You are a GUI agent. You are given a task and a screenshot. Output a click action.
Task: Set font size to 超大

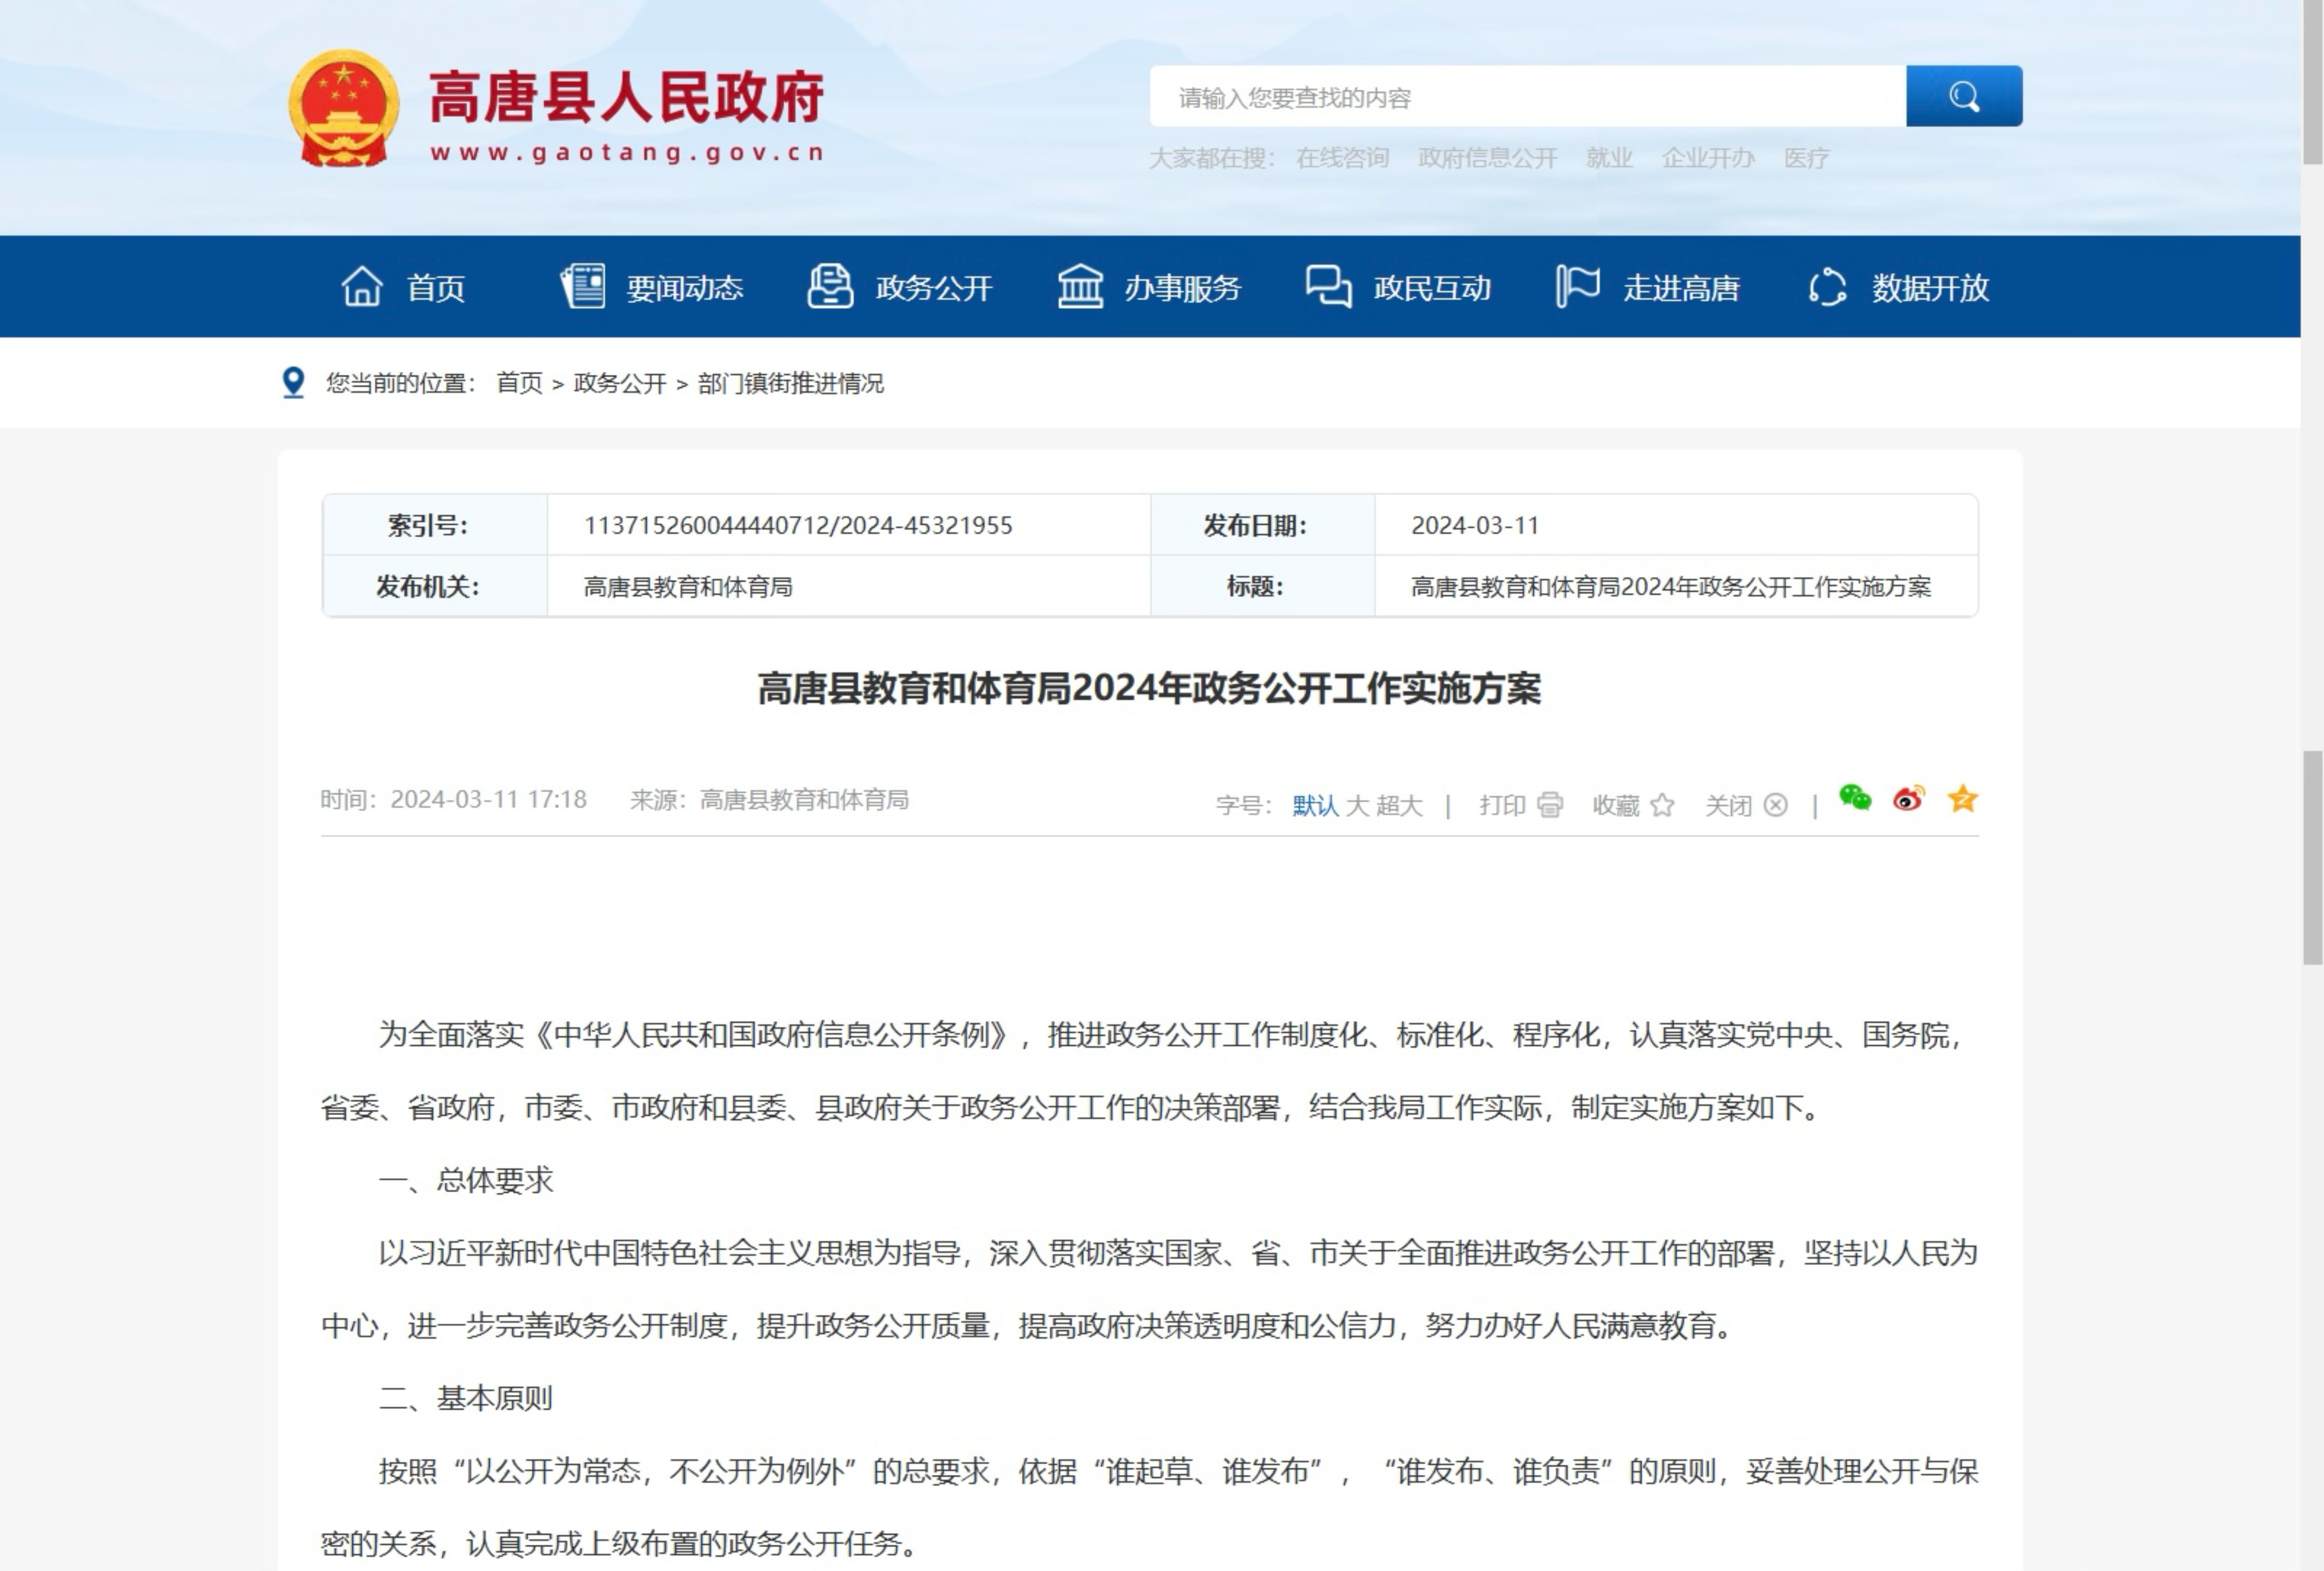click(1399, 806)
